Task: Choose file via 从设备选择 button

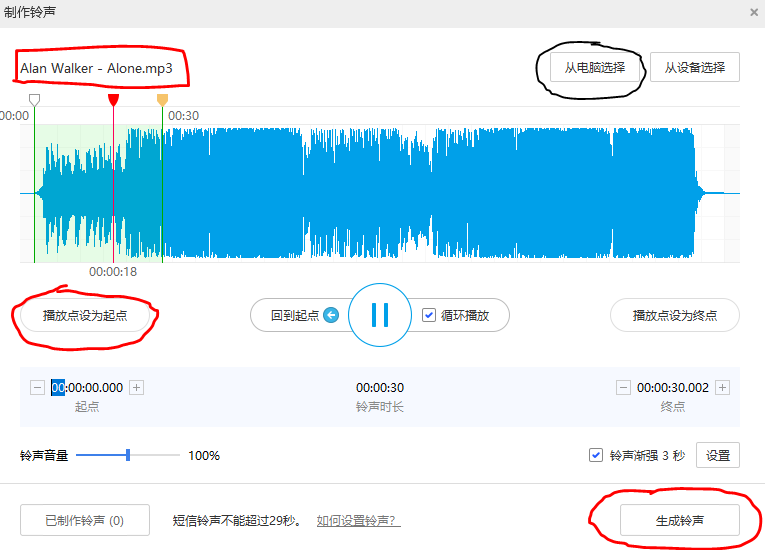Action: (695, 67)
